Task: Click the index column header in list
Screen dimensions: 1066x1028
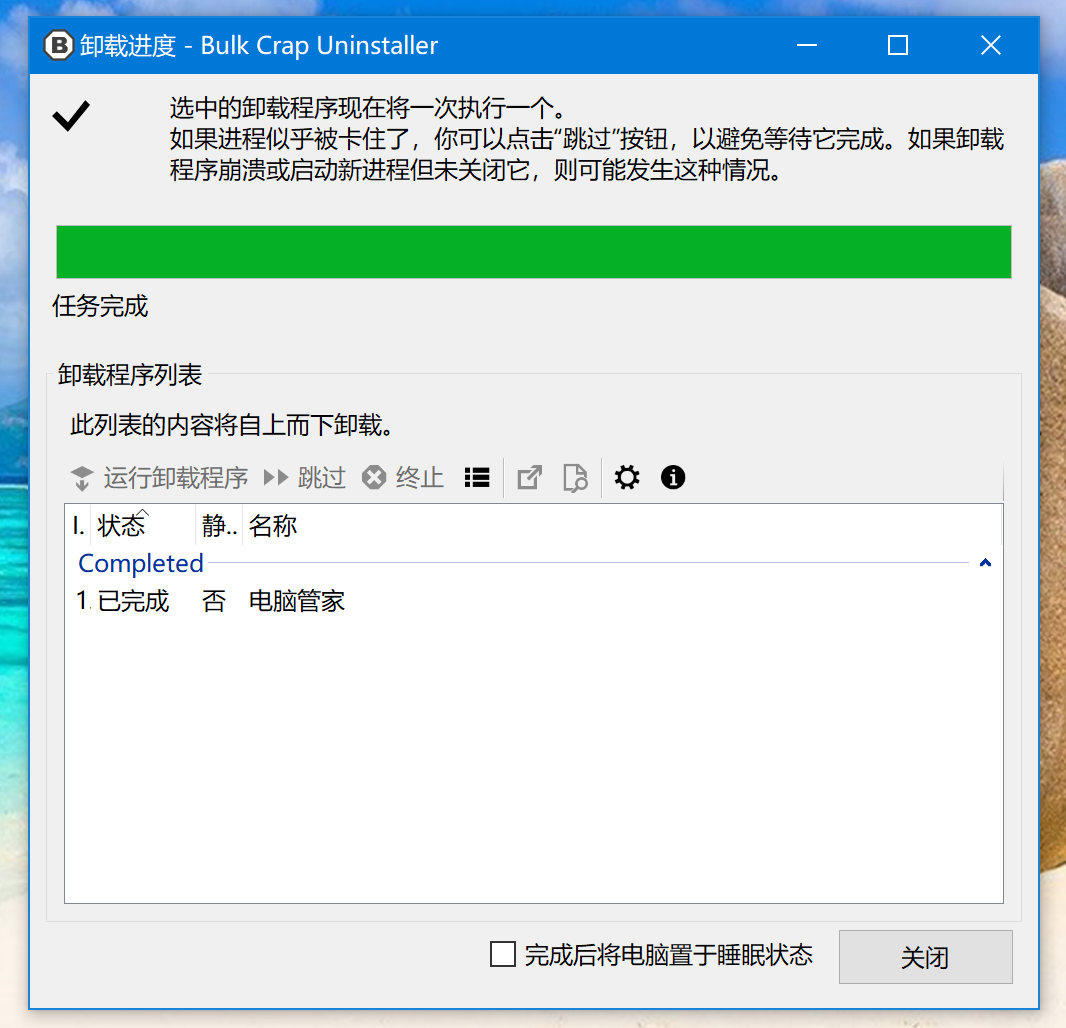Action: [79, 526]
